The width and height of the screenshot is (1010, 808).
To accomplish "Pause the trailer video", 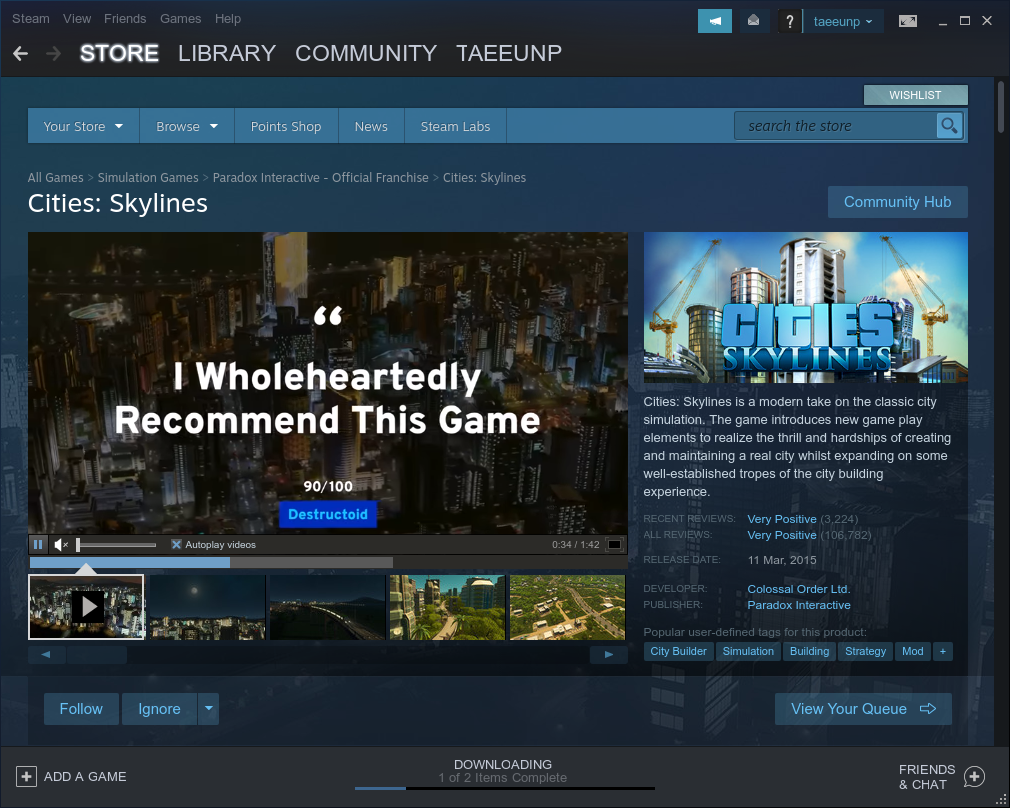I will pyautogui.click(x=38, y=545).
